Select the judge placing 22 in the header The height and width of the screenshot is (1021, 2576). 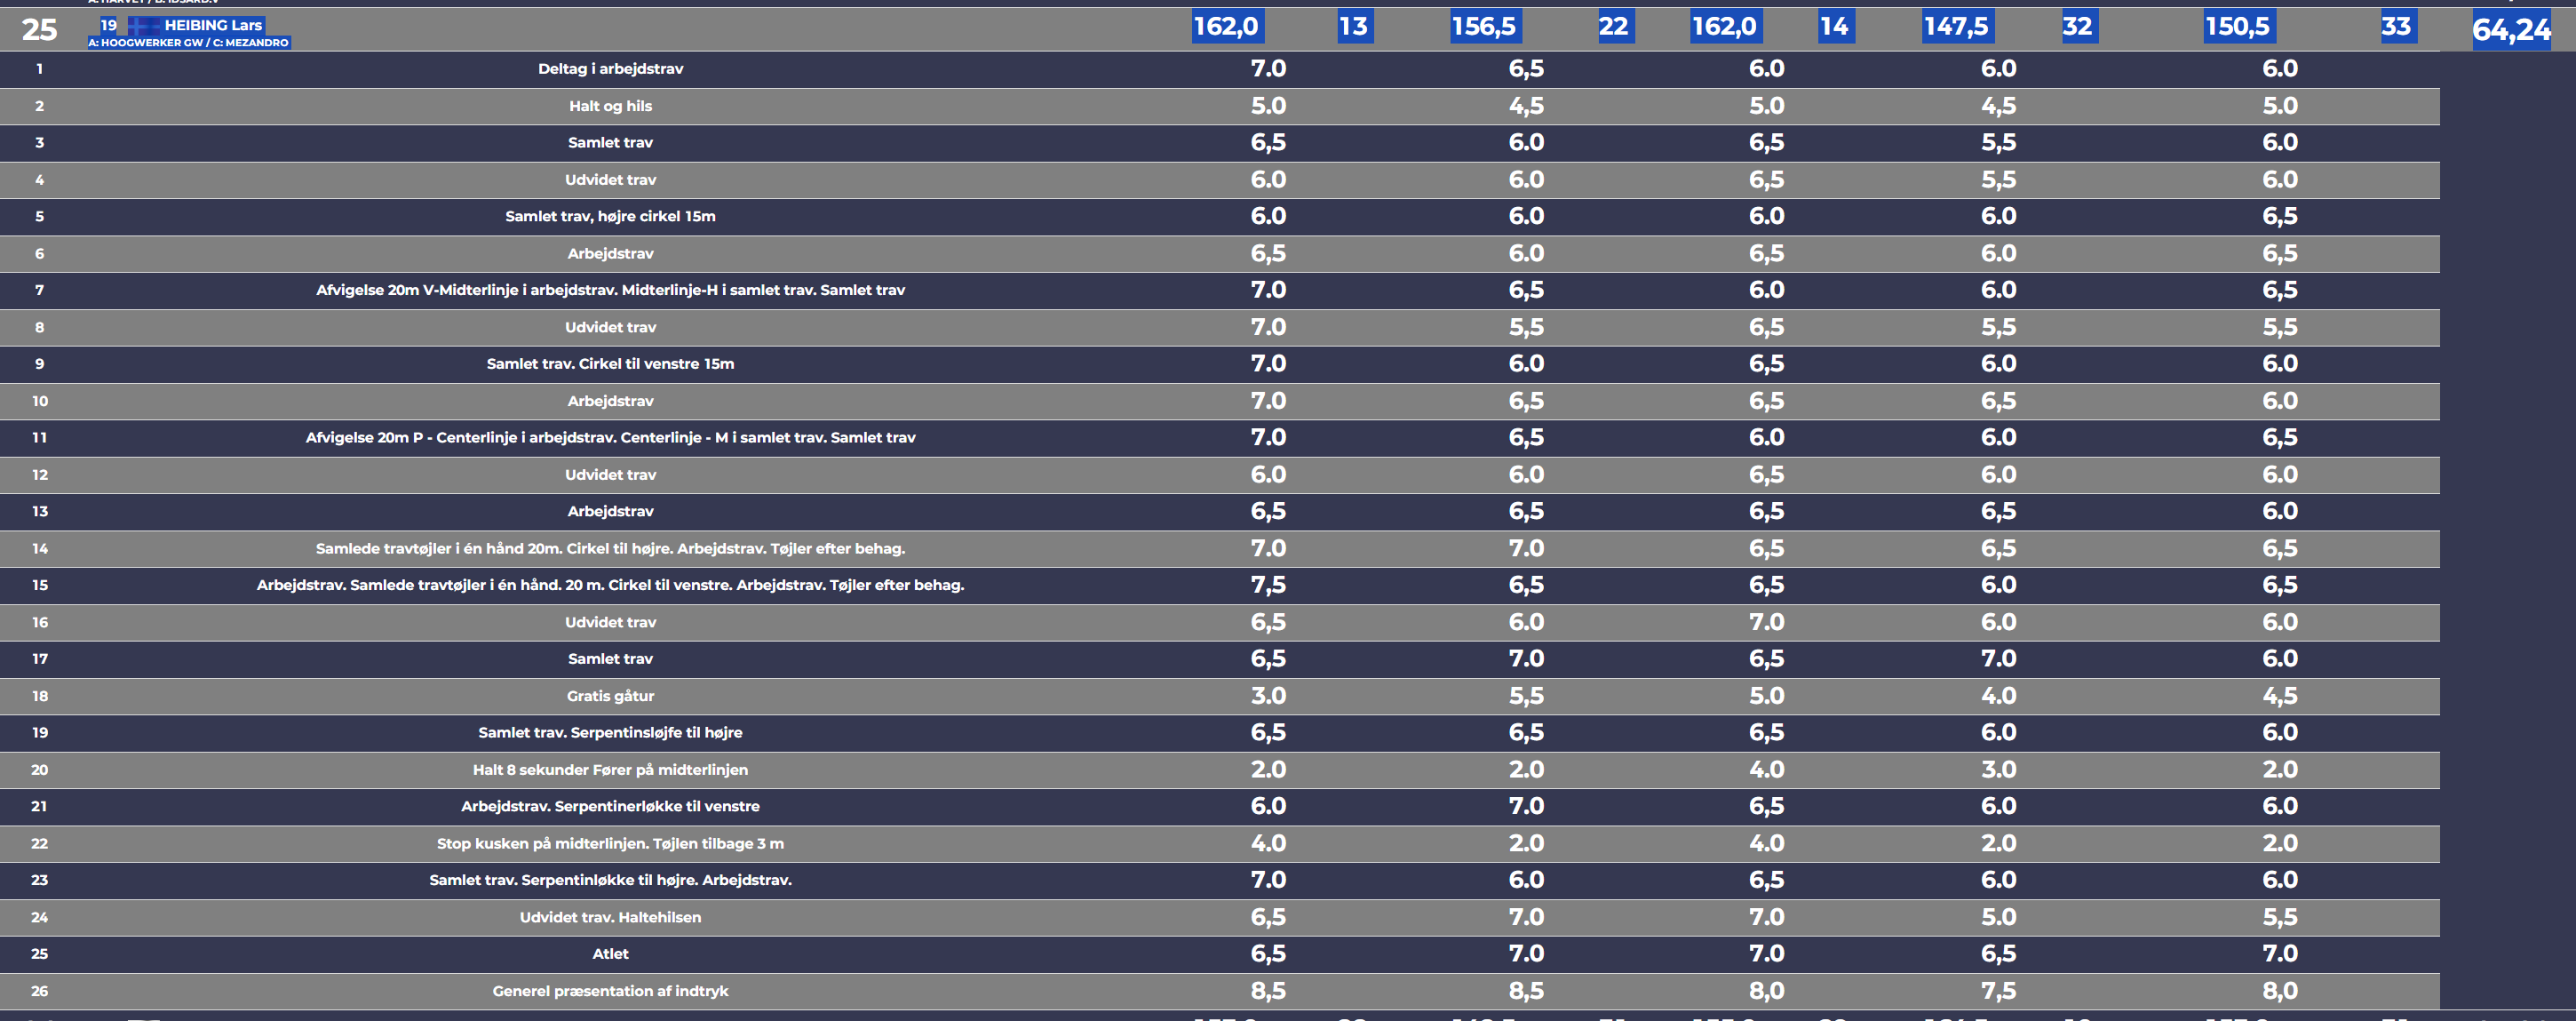coord(1613,27)
